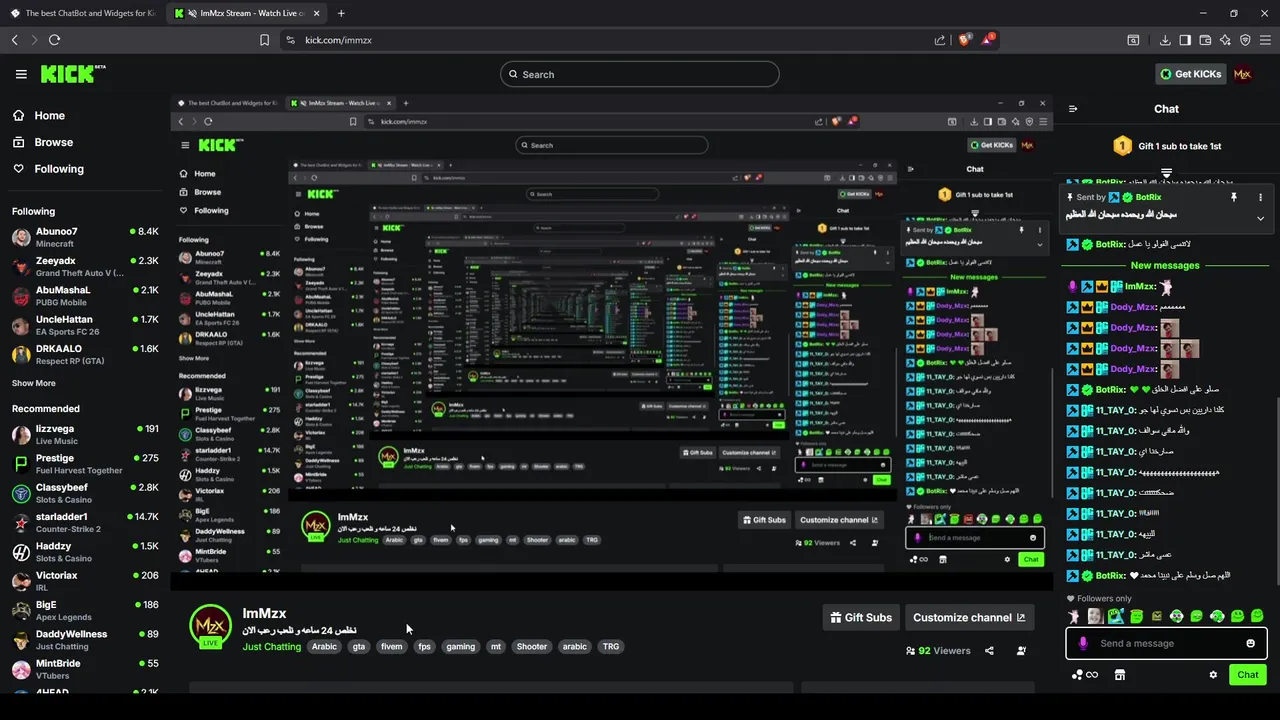Click the green Chat send button
This screenshot has width=1280, height=720.
click(x=1247, y=675)
